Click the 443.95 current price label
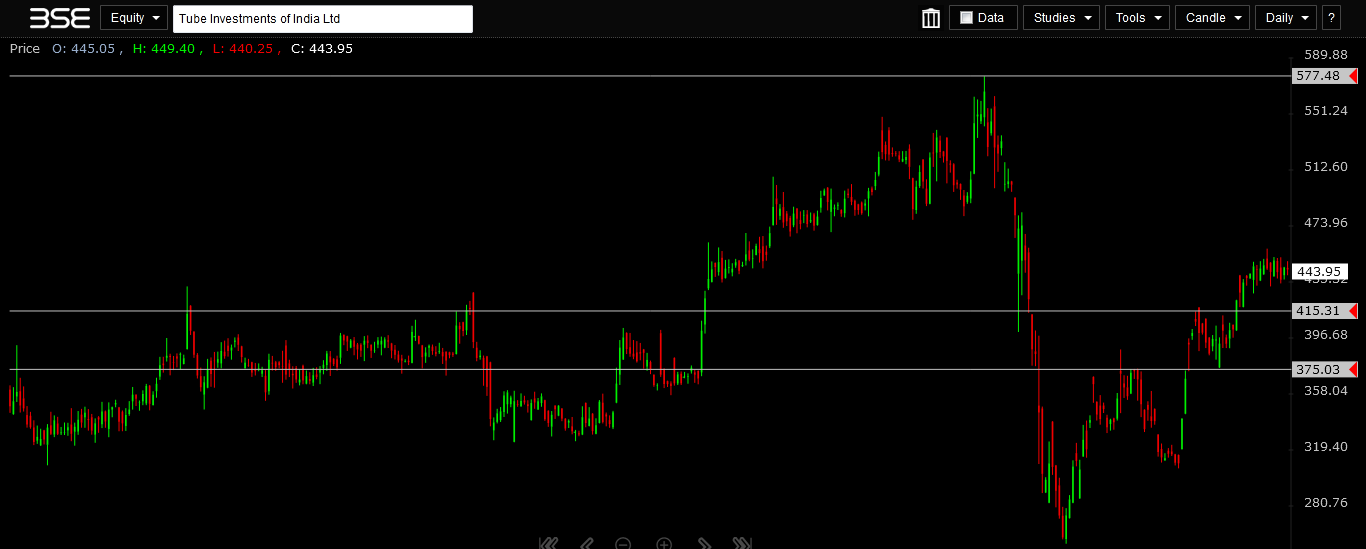 pos(1319,272)
